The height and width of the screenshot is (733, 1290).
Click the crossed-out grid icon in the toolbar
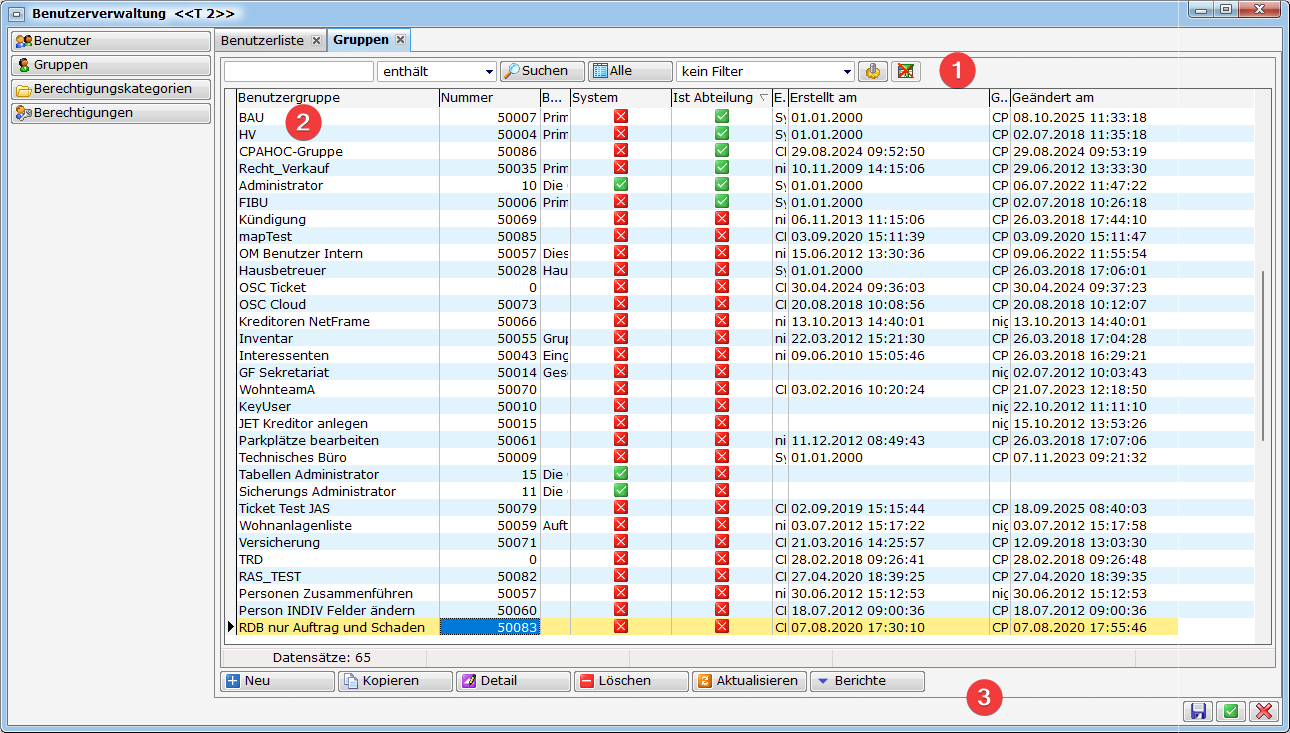905,72
